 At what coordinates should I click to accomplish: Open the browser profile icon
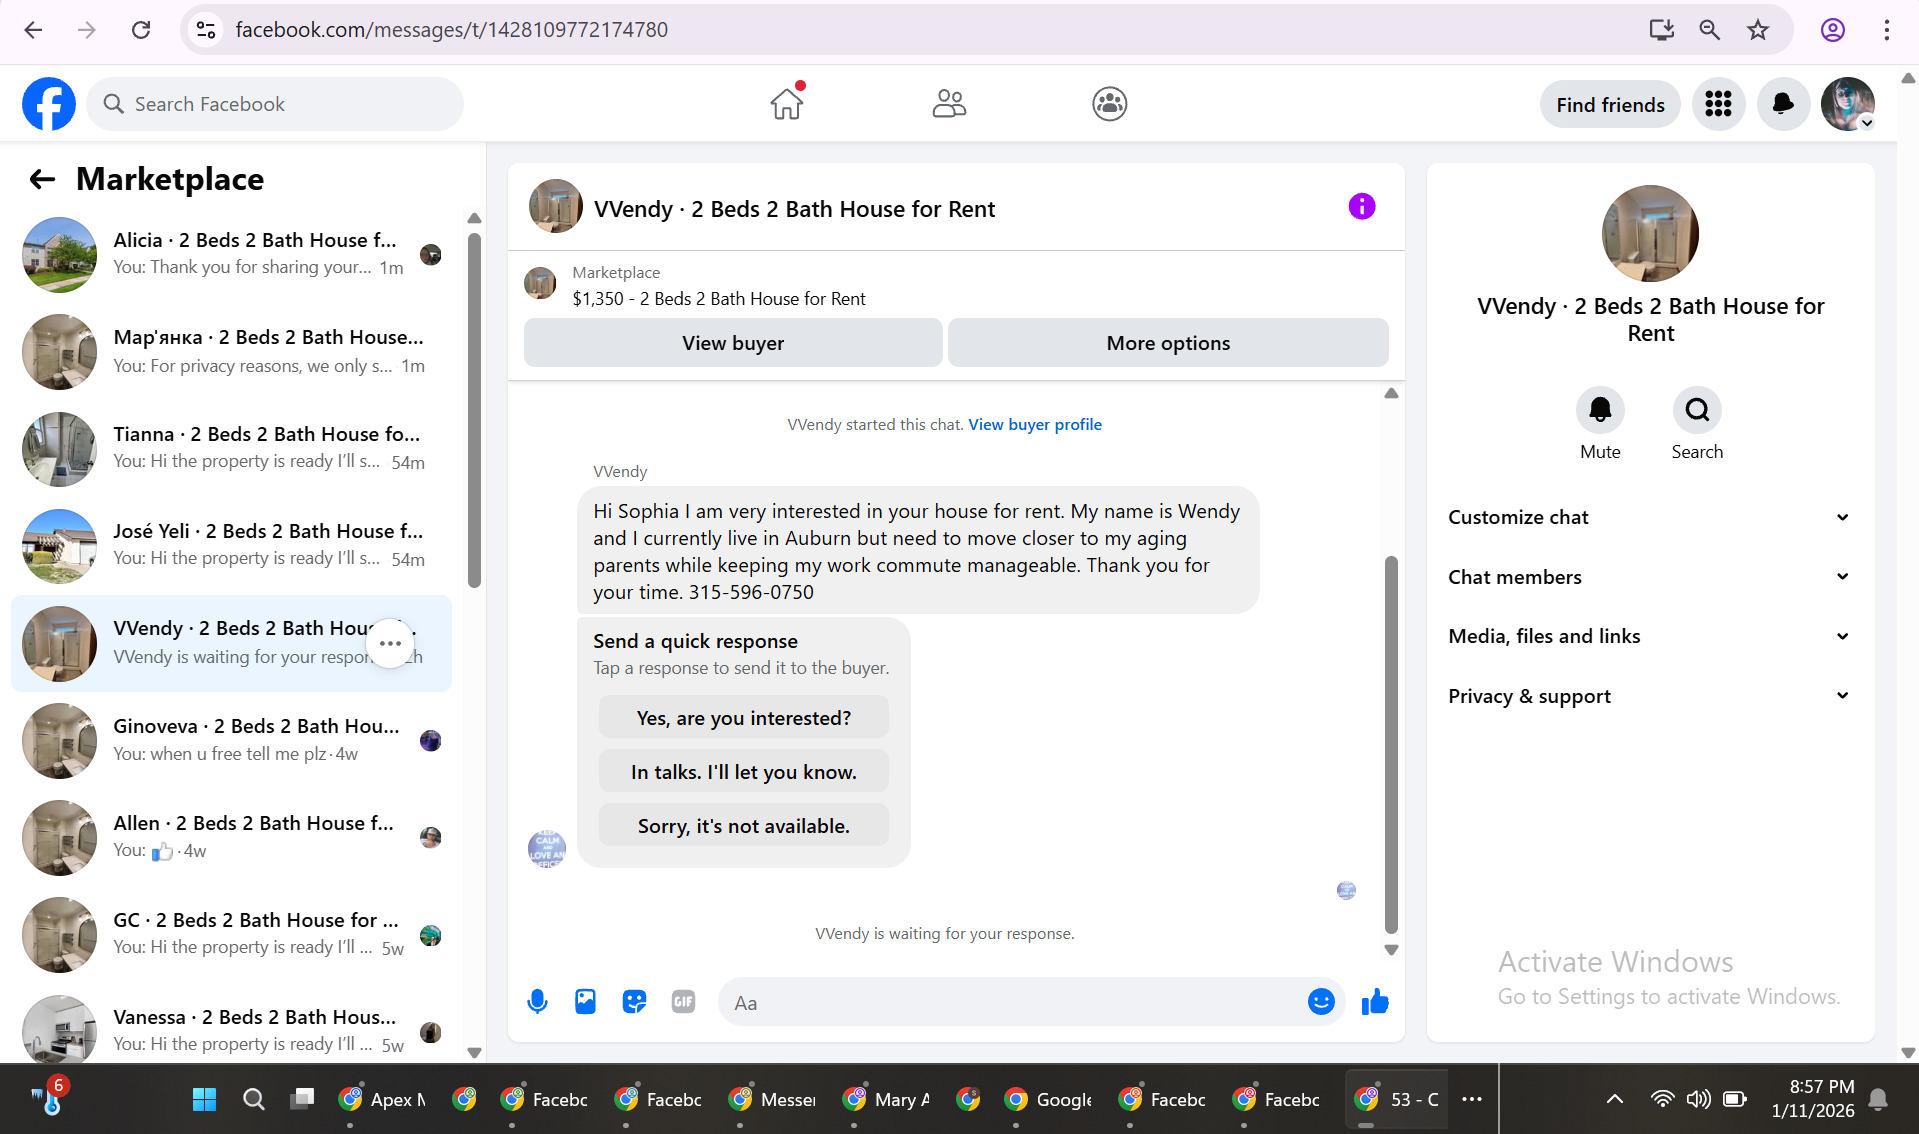[1832, 30]
